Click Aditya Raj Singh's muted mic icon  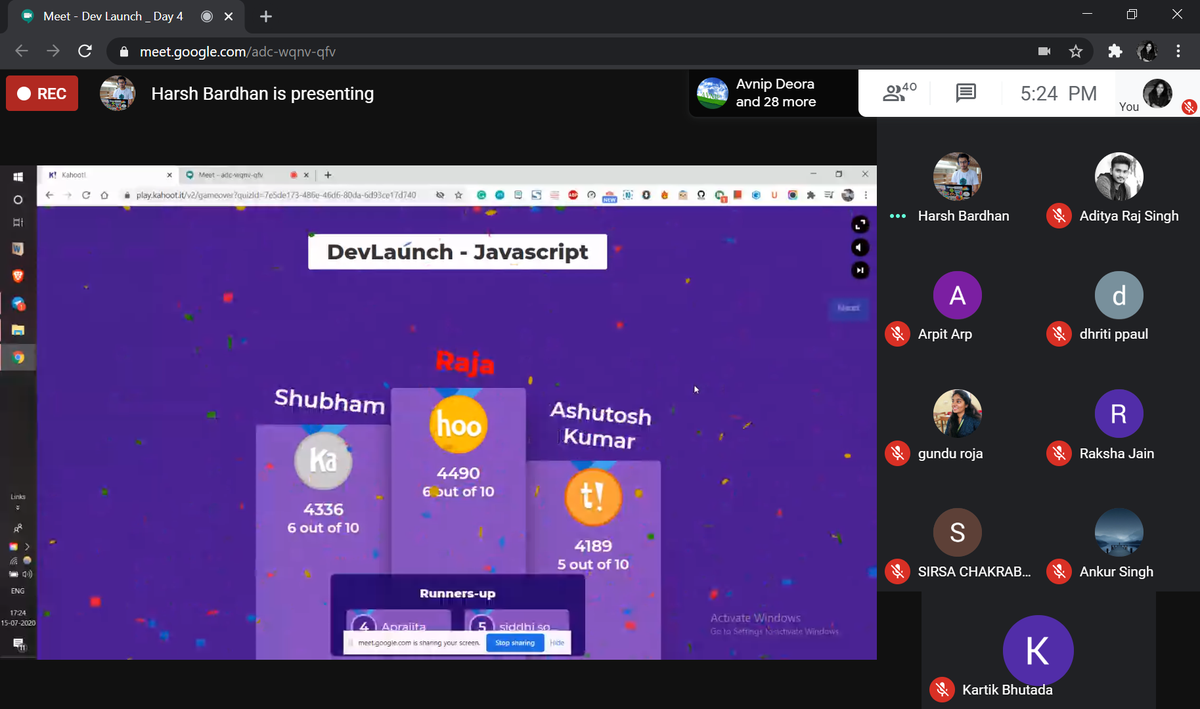(x=1058, y=216)
